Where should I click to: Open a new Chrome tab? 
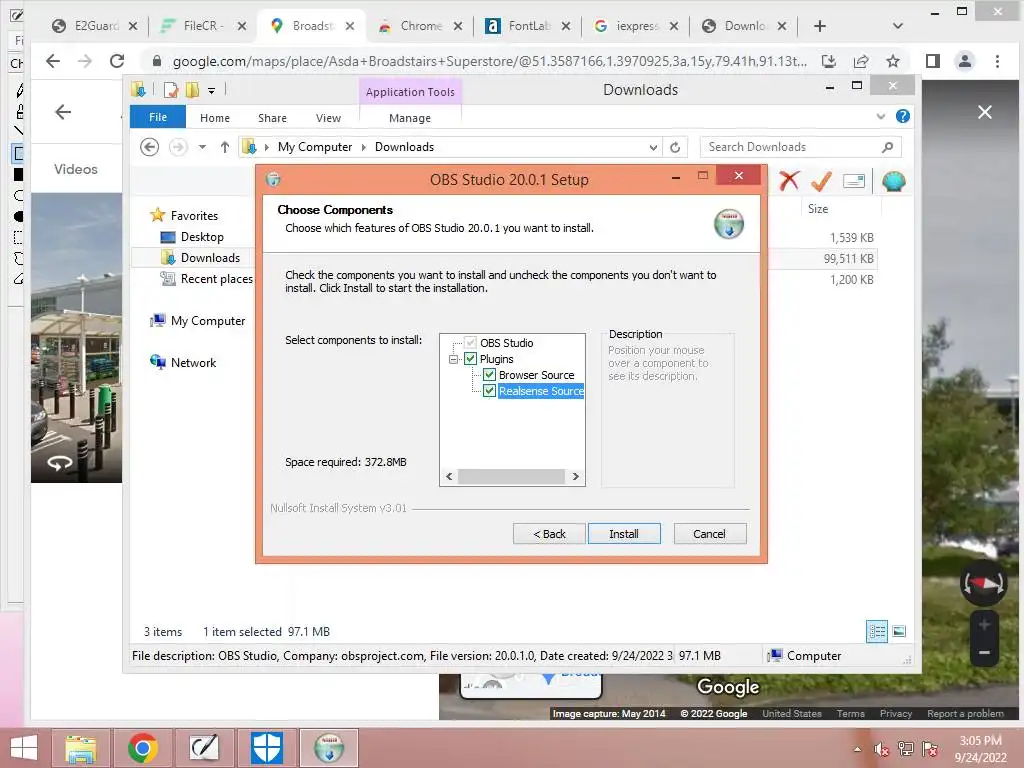coord(820,26)
